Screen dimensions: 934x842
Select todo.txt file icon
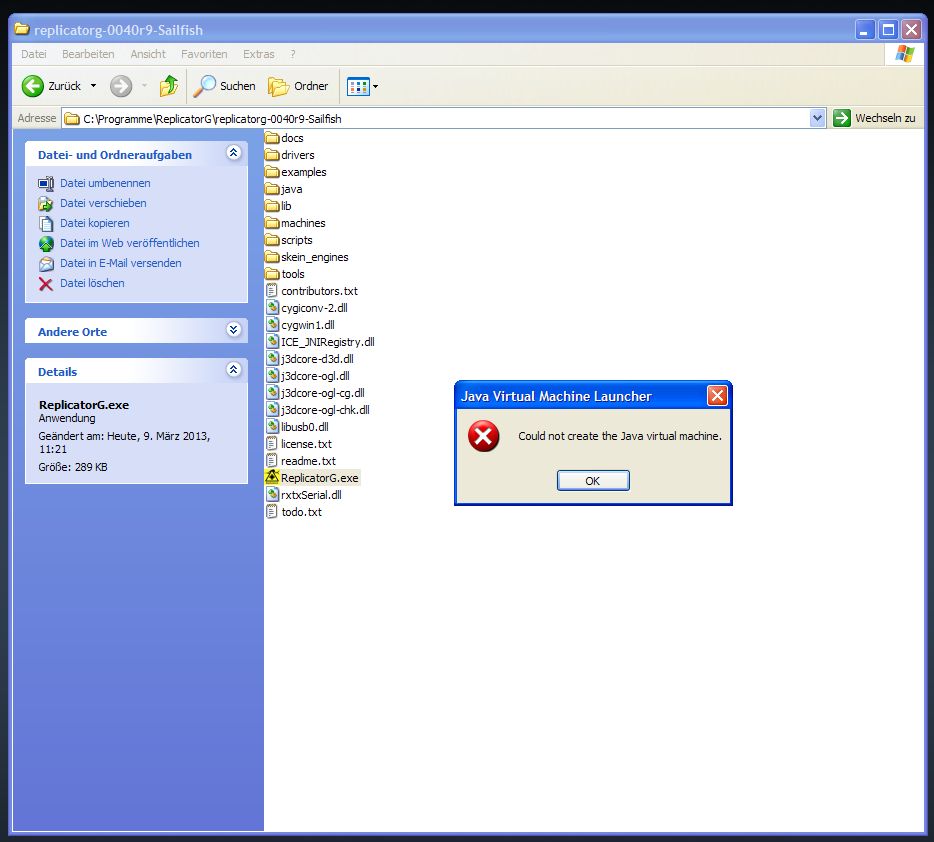tap(272, 512)
